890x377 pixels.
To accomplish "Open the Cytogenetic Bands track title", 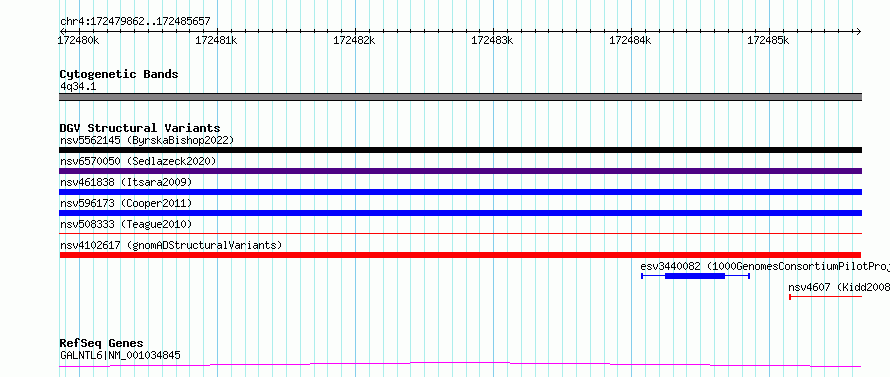I will [x=119, y=74].
